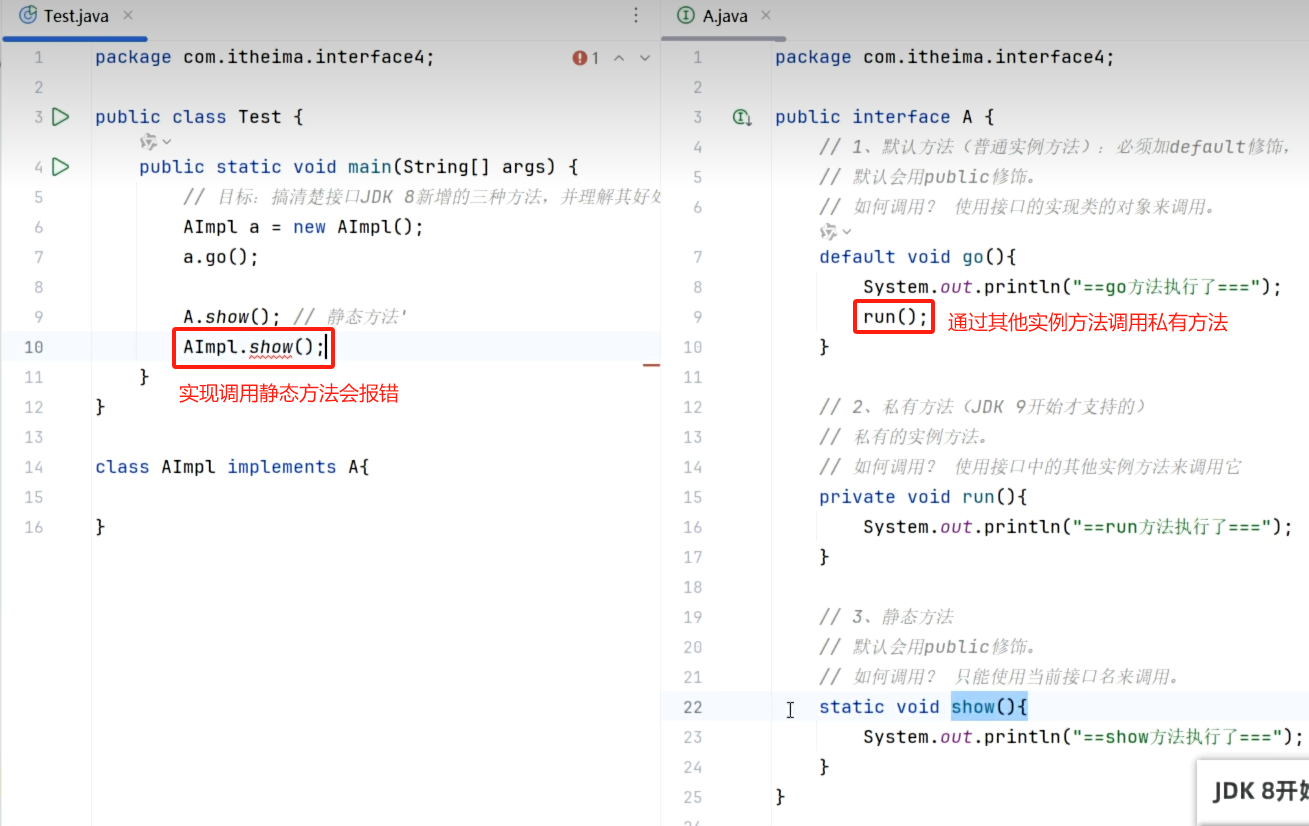Go to next highlighted error arrow

tap(645, 58)
